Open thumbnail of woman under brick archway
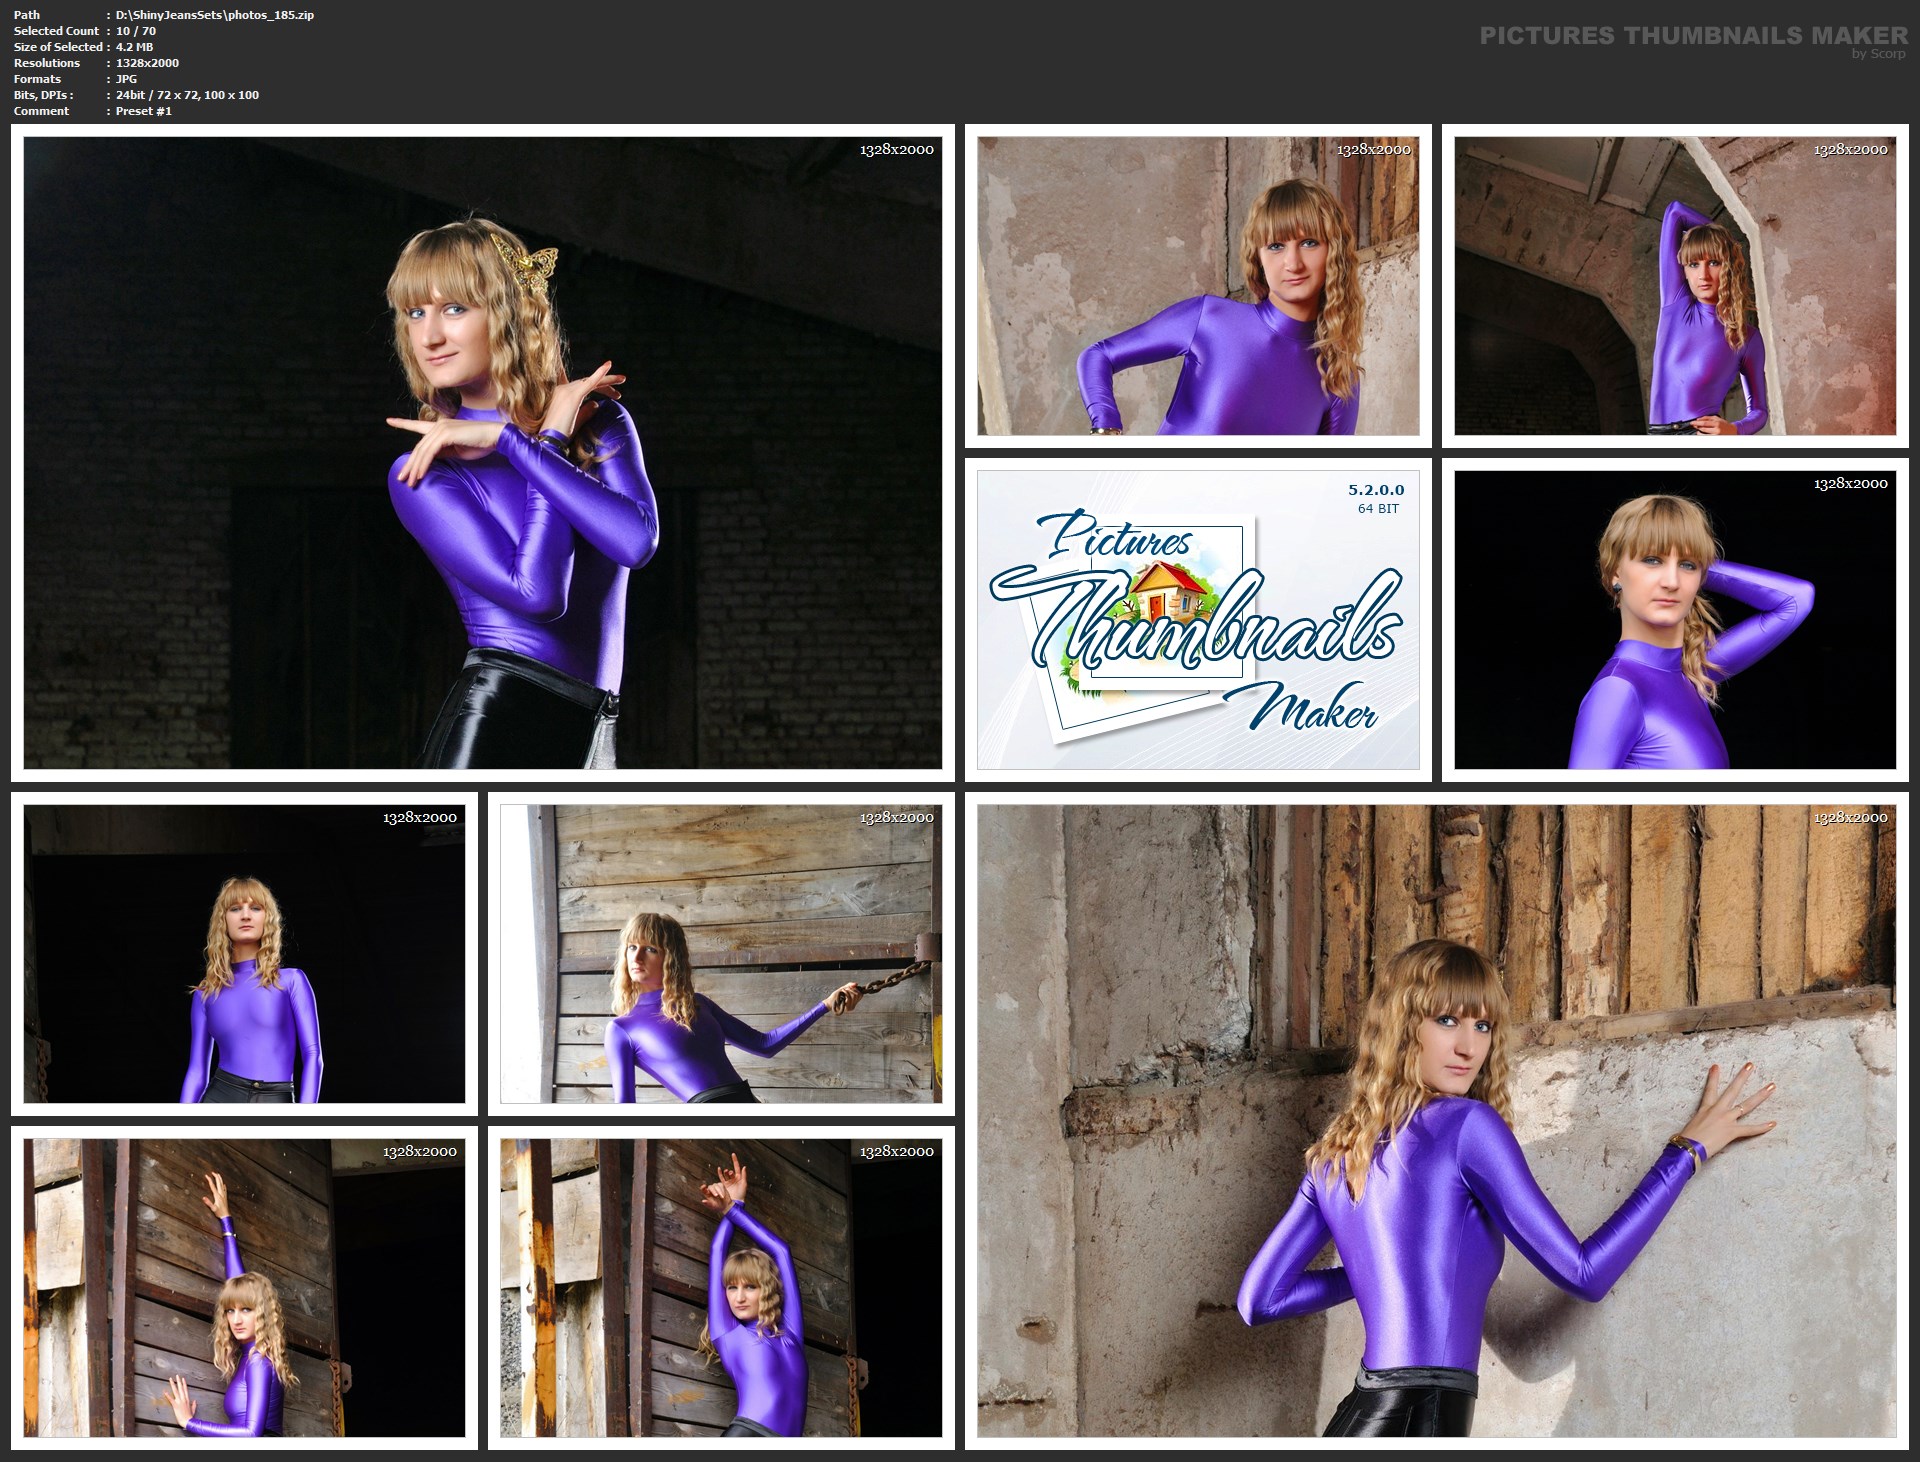 pyautogui.click(x=1675, y=286)
